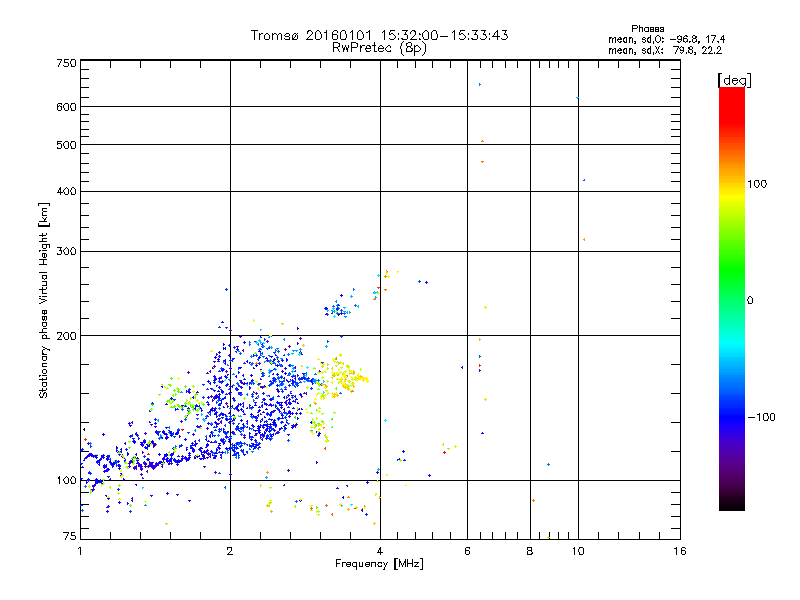The width and height of the screenshot is (800, 600).
Task: Click the black bottom of the colorbar
Action: click(x=732, y=503)
